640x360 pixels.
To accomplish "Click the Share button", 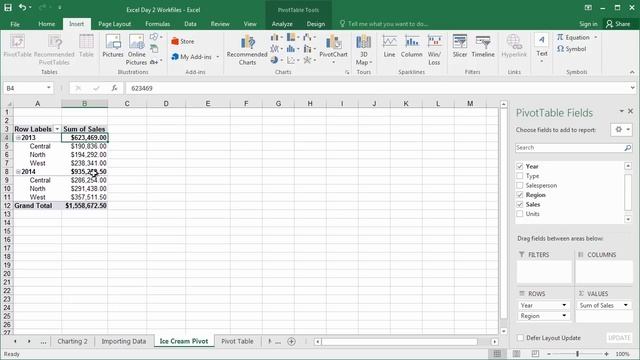I will (x=618, y=24).
